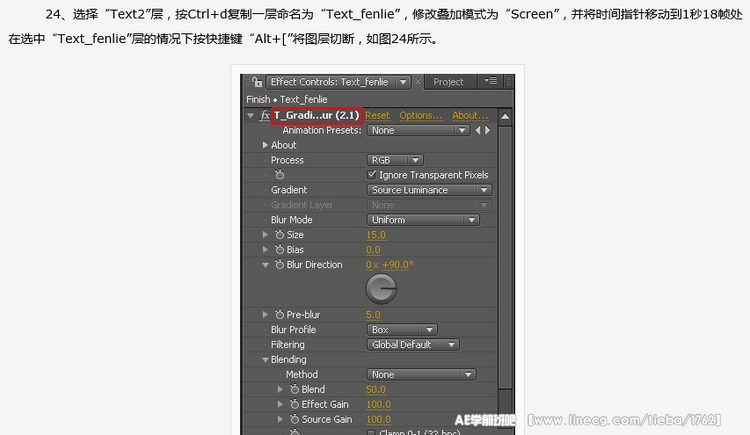The image size is (750, 435).
Task: Toggle the Blur Direction stopwatch
Action: pos(280,264)
